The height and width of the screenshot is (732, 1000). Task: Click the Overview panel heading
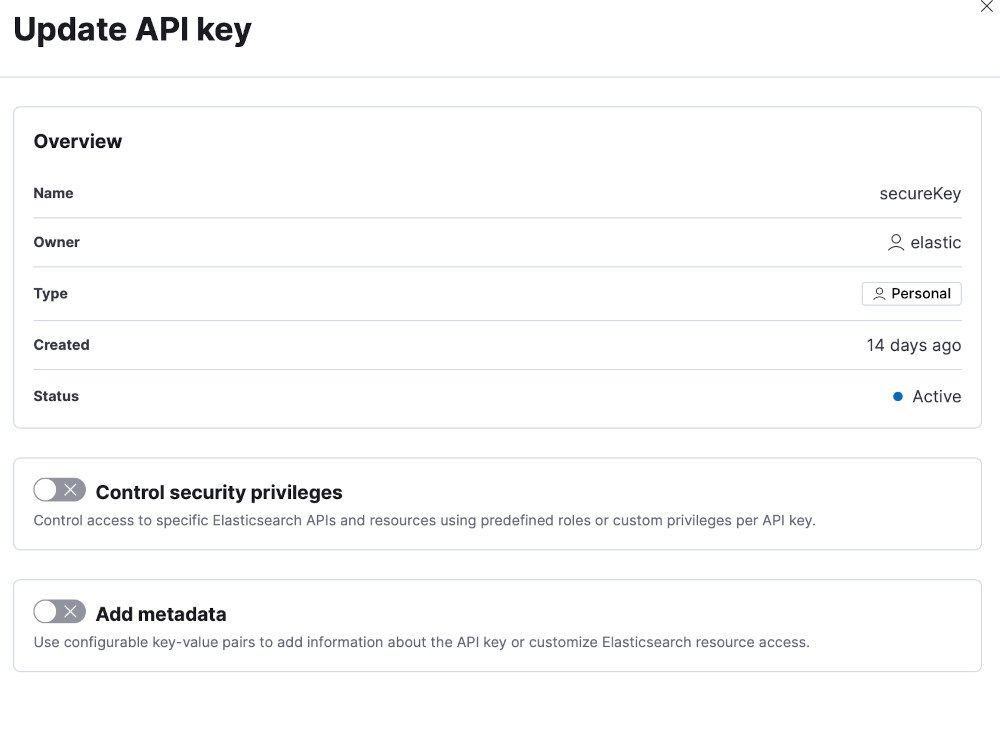tap(78, 142)
